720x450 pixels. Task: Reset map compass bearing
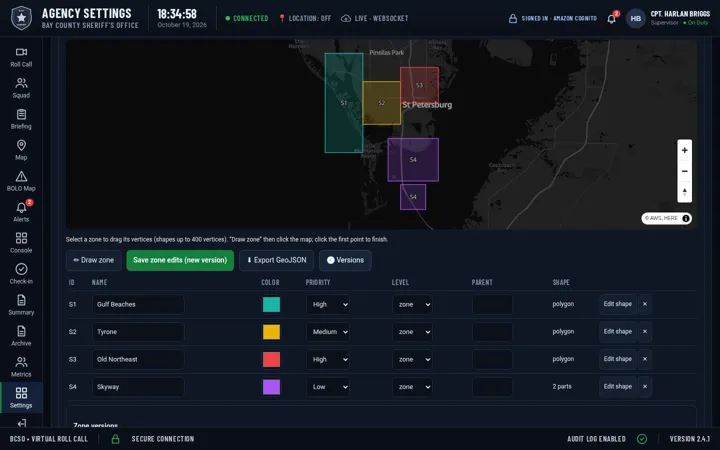(x=684, y=192)
